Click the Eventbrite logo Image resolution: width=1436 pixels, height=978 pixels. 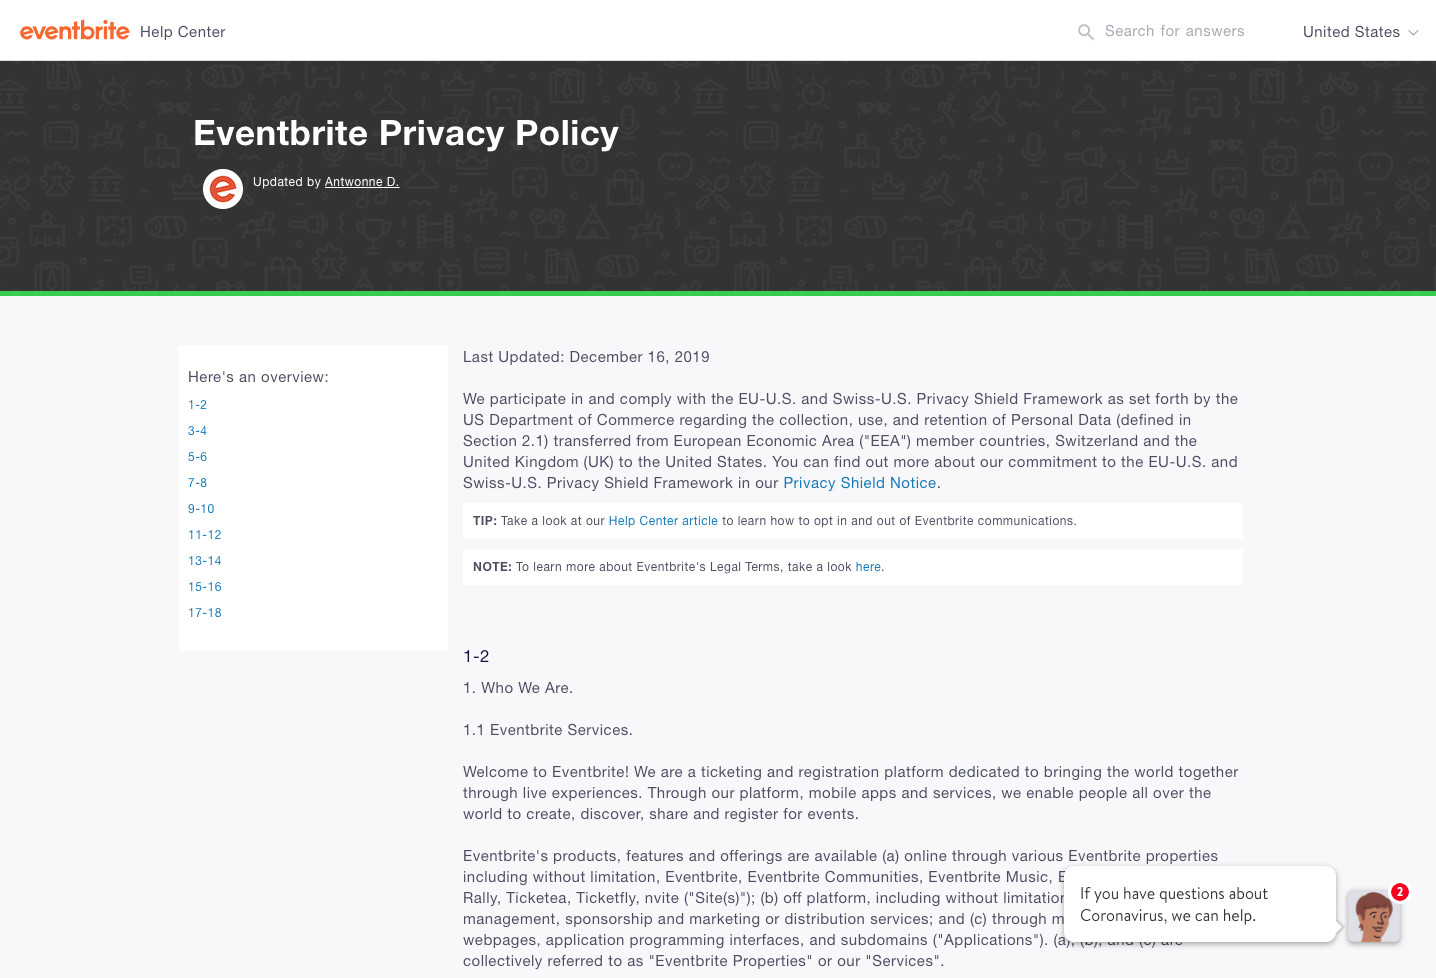[75, 31]
